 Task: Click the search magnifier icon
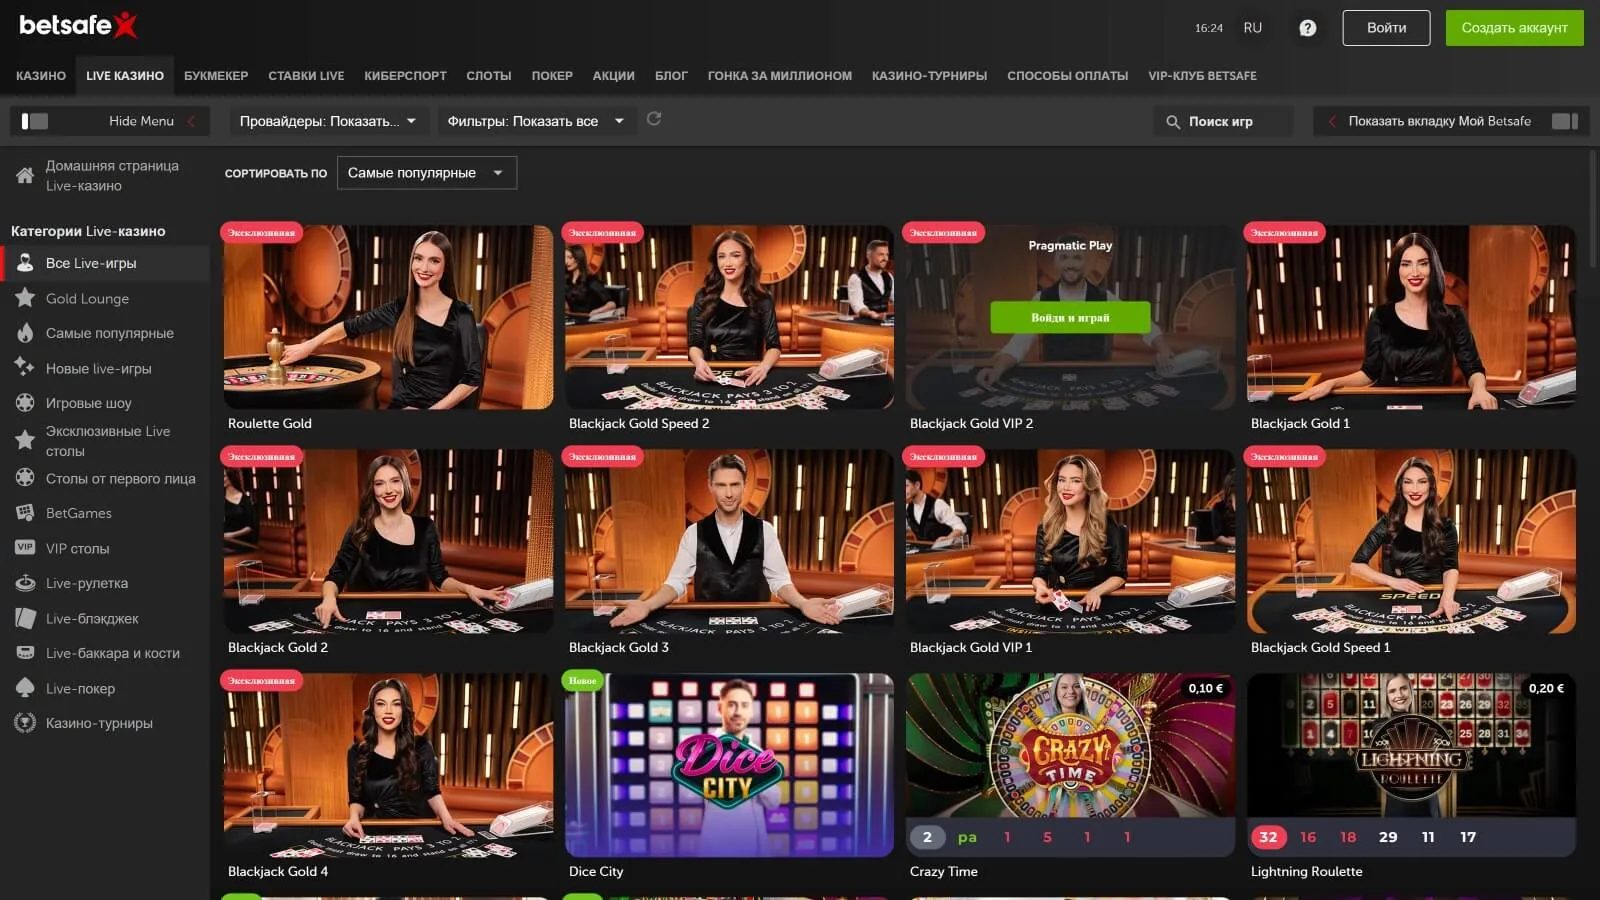coord(1173,122)
